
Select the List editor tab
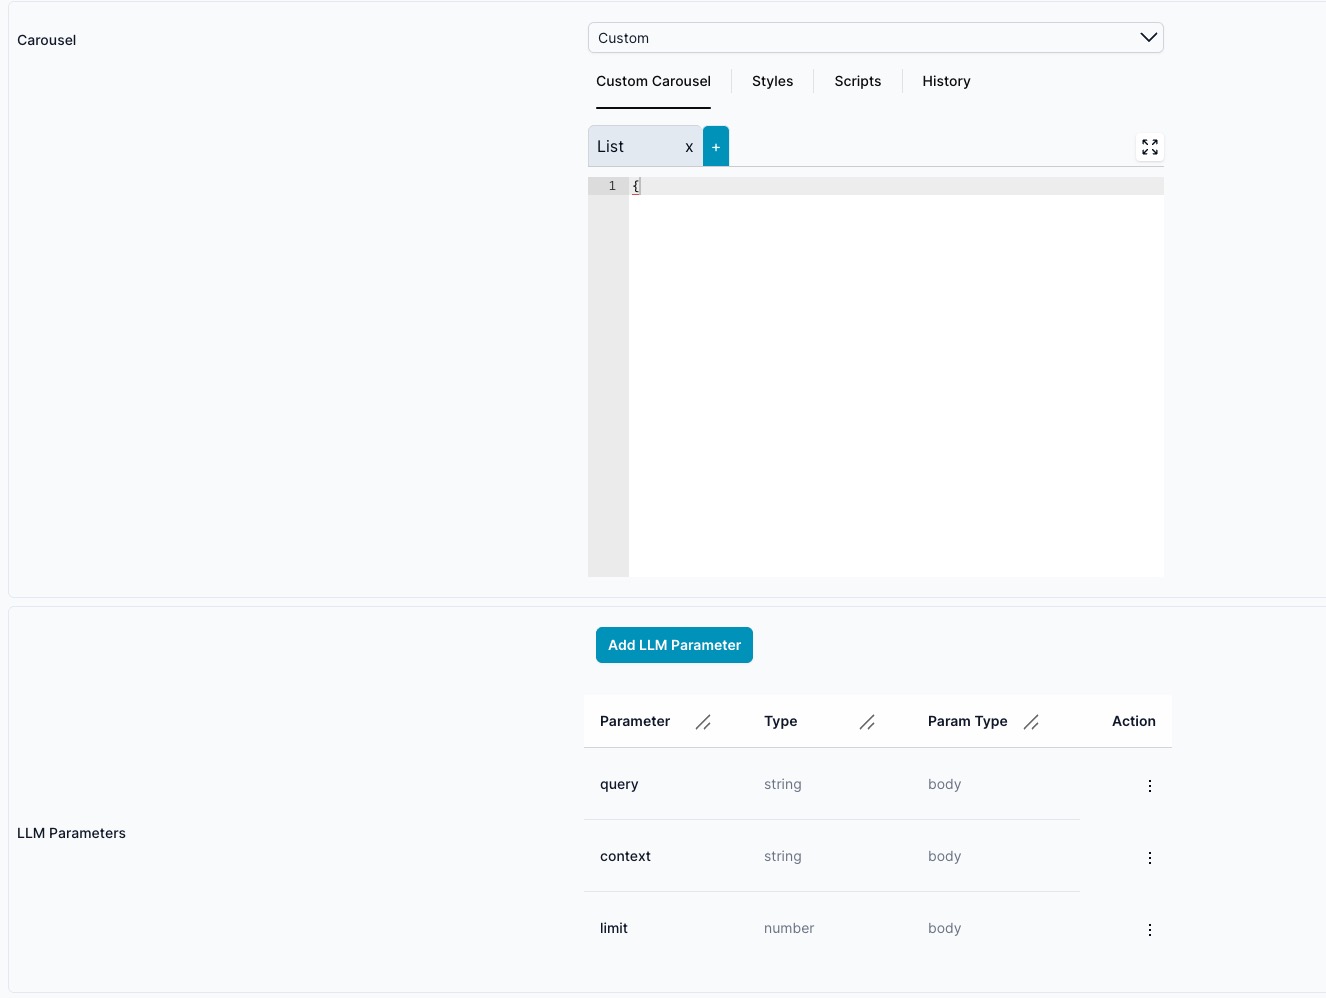click(x=630, y=147)
